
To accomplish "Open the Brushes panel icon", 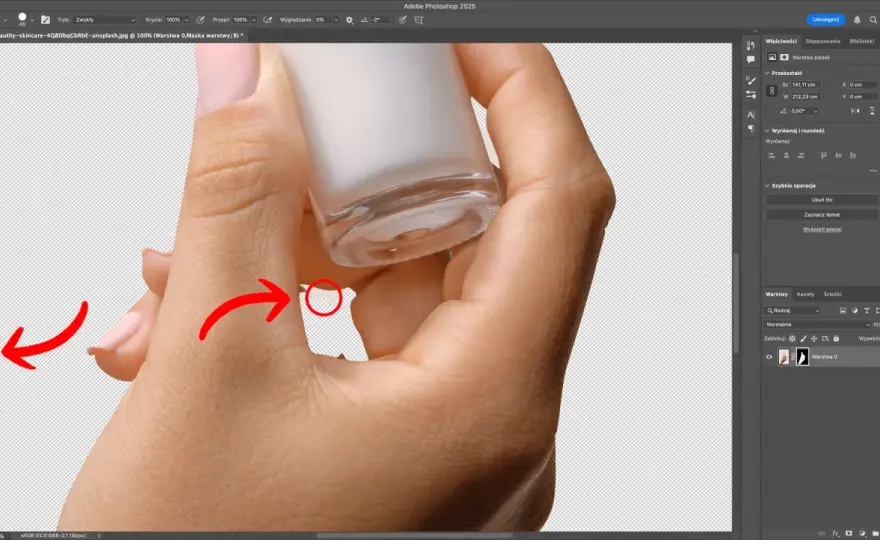I will (x=750, y=81).
